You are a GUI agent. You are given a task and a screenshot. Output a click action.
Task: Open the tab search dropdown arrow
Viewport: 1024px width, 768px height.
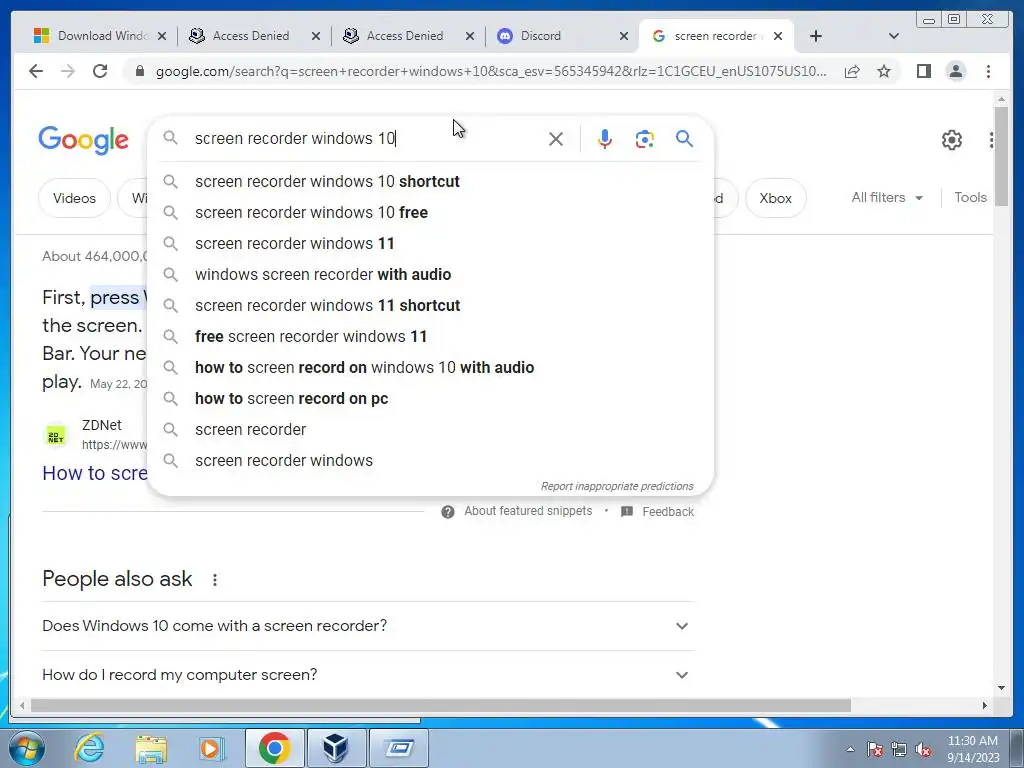894,36
